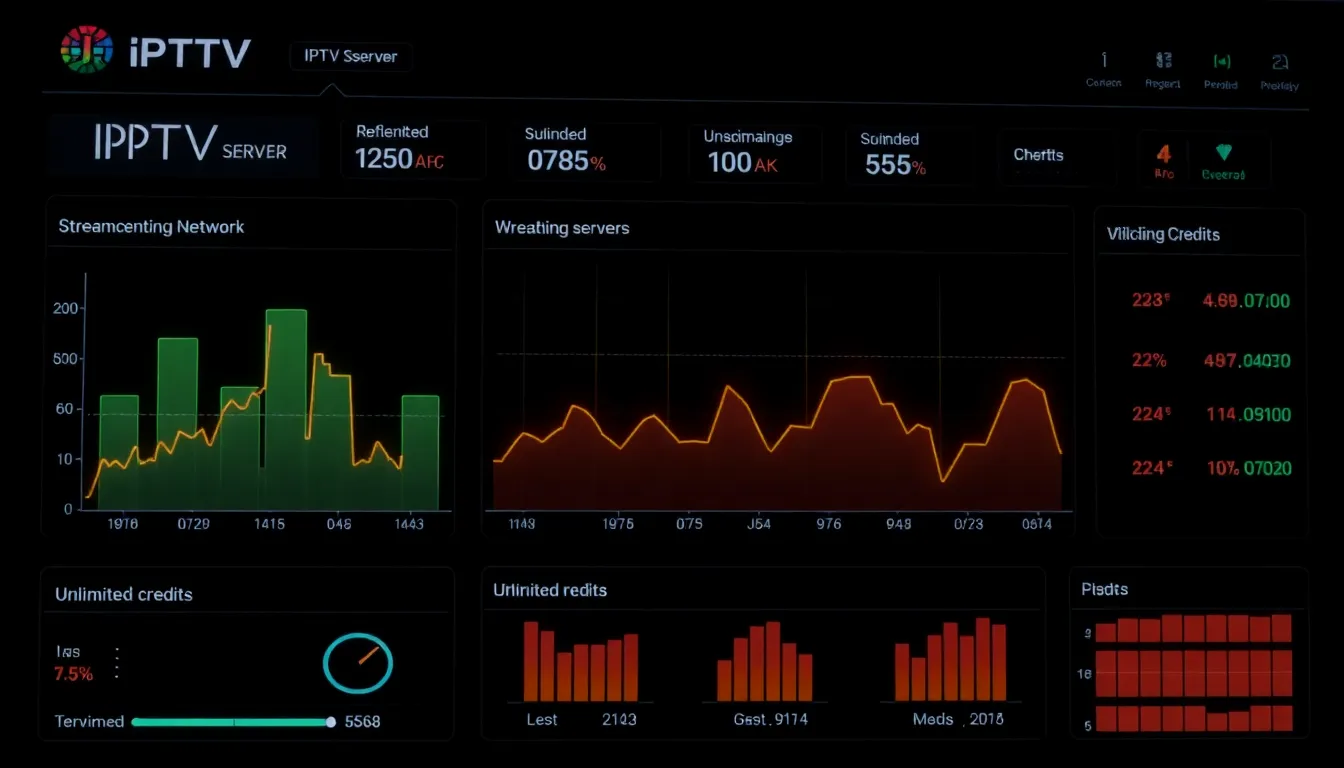Click the Reflenited 1250 stat card
The image size is (1344, 768).
pos(413,149)
